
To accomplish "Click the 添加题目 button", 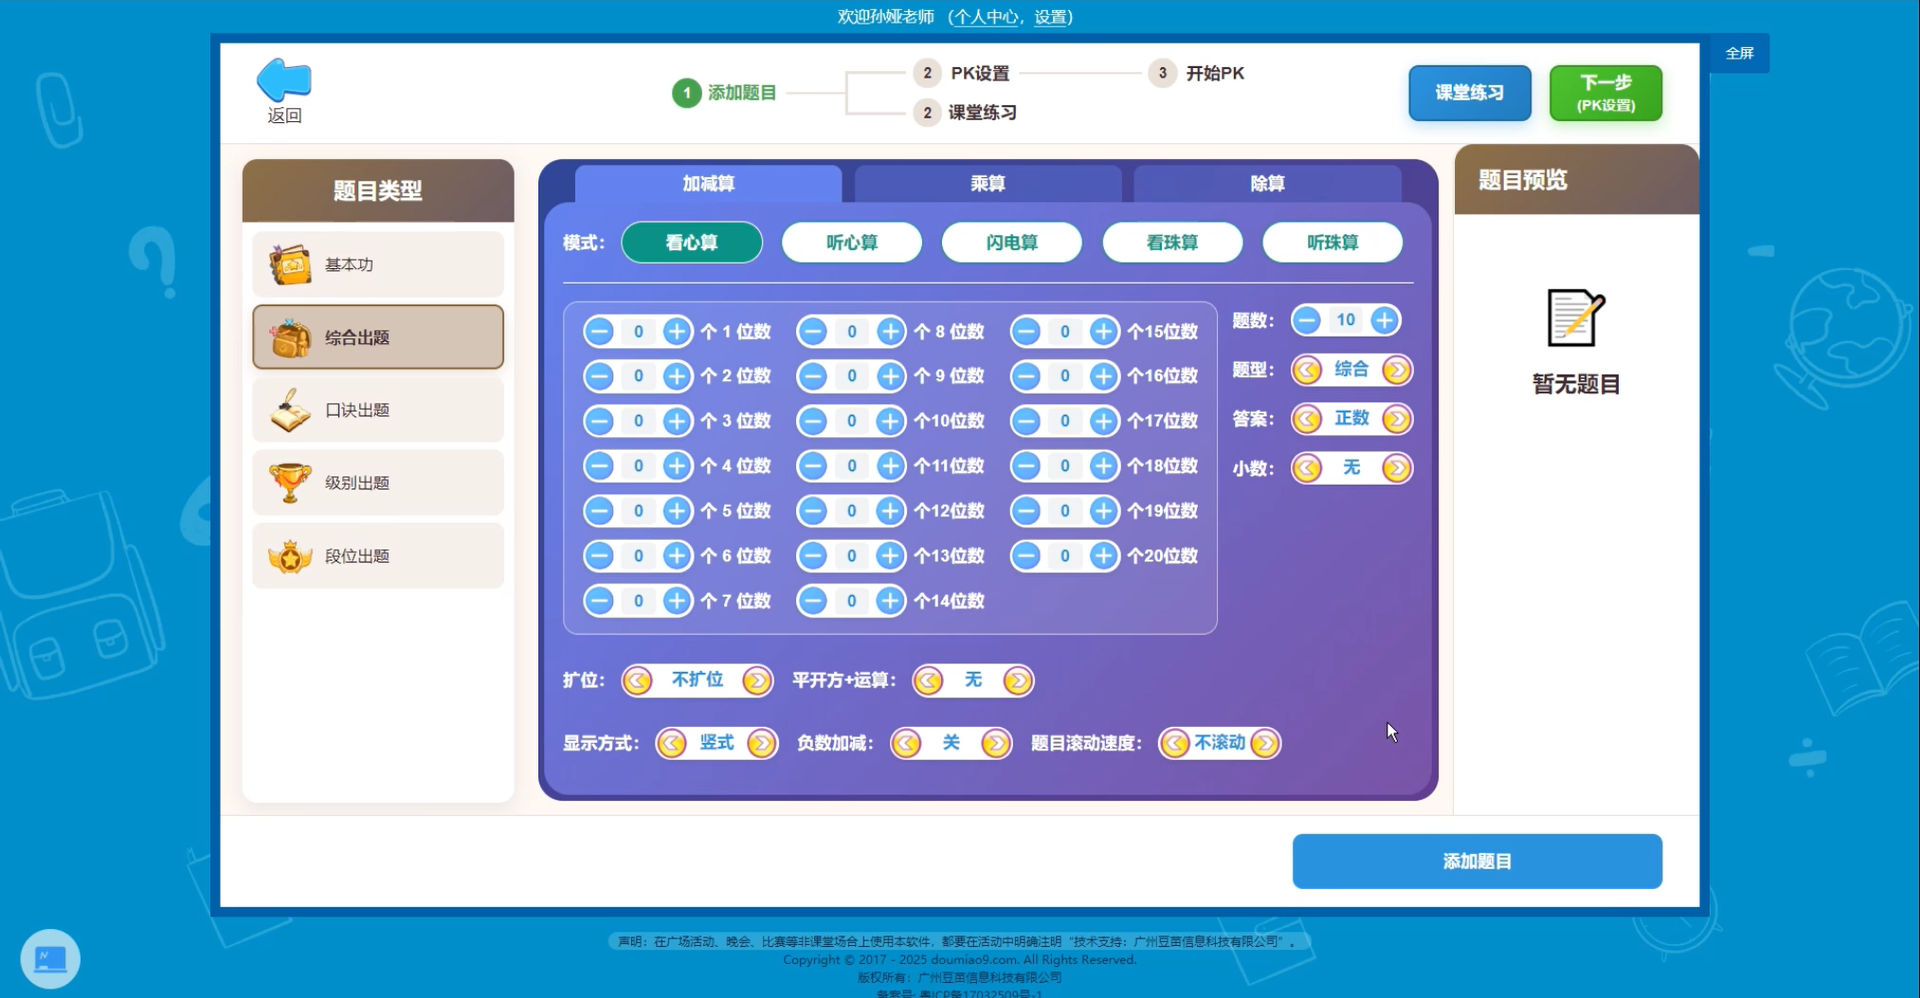I will click(x=1477, y=860).
